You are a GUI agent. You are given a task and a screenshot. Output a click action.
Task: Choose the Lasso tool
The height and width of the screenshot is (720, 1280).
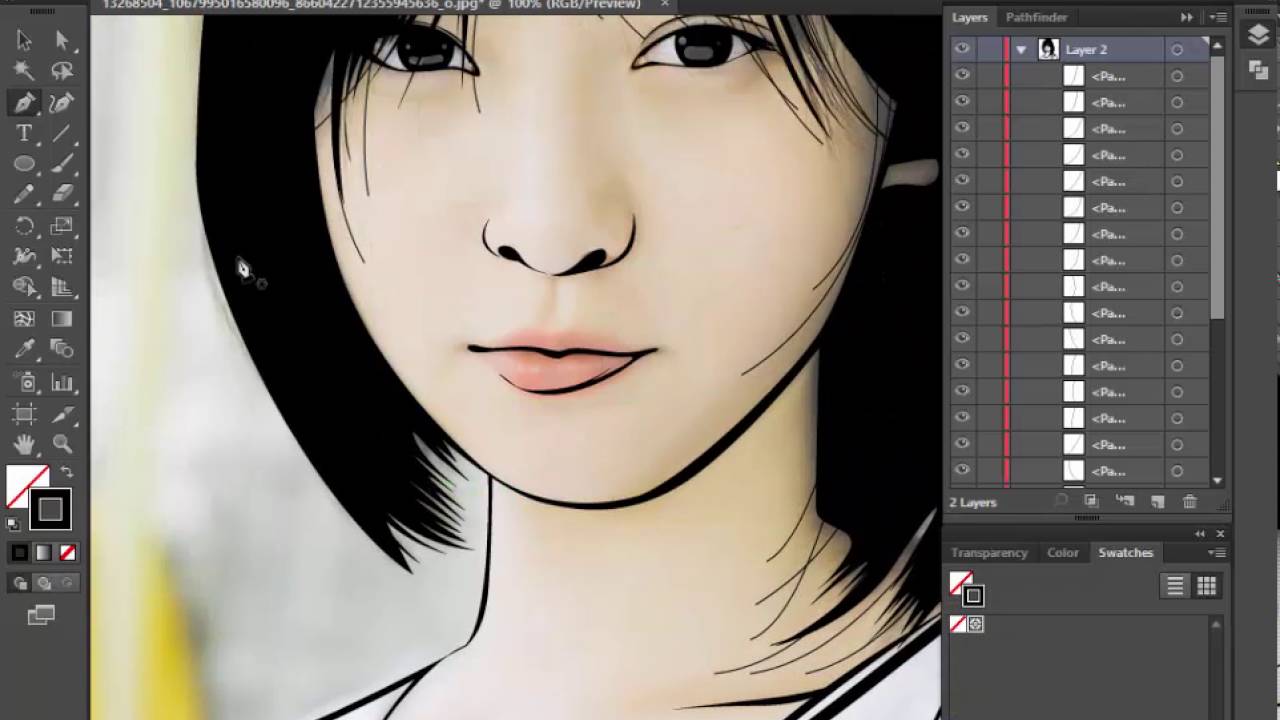(x=62, y=71)
